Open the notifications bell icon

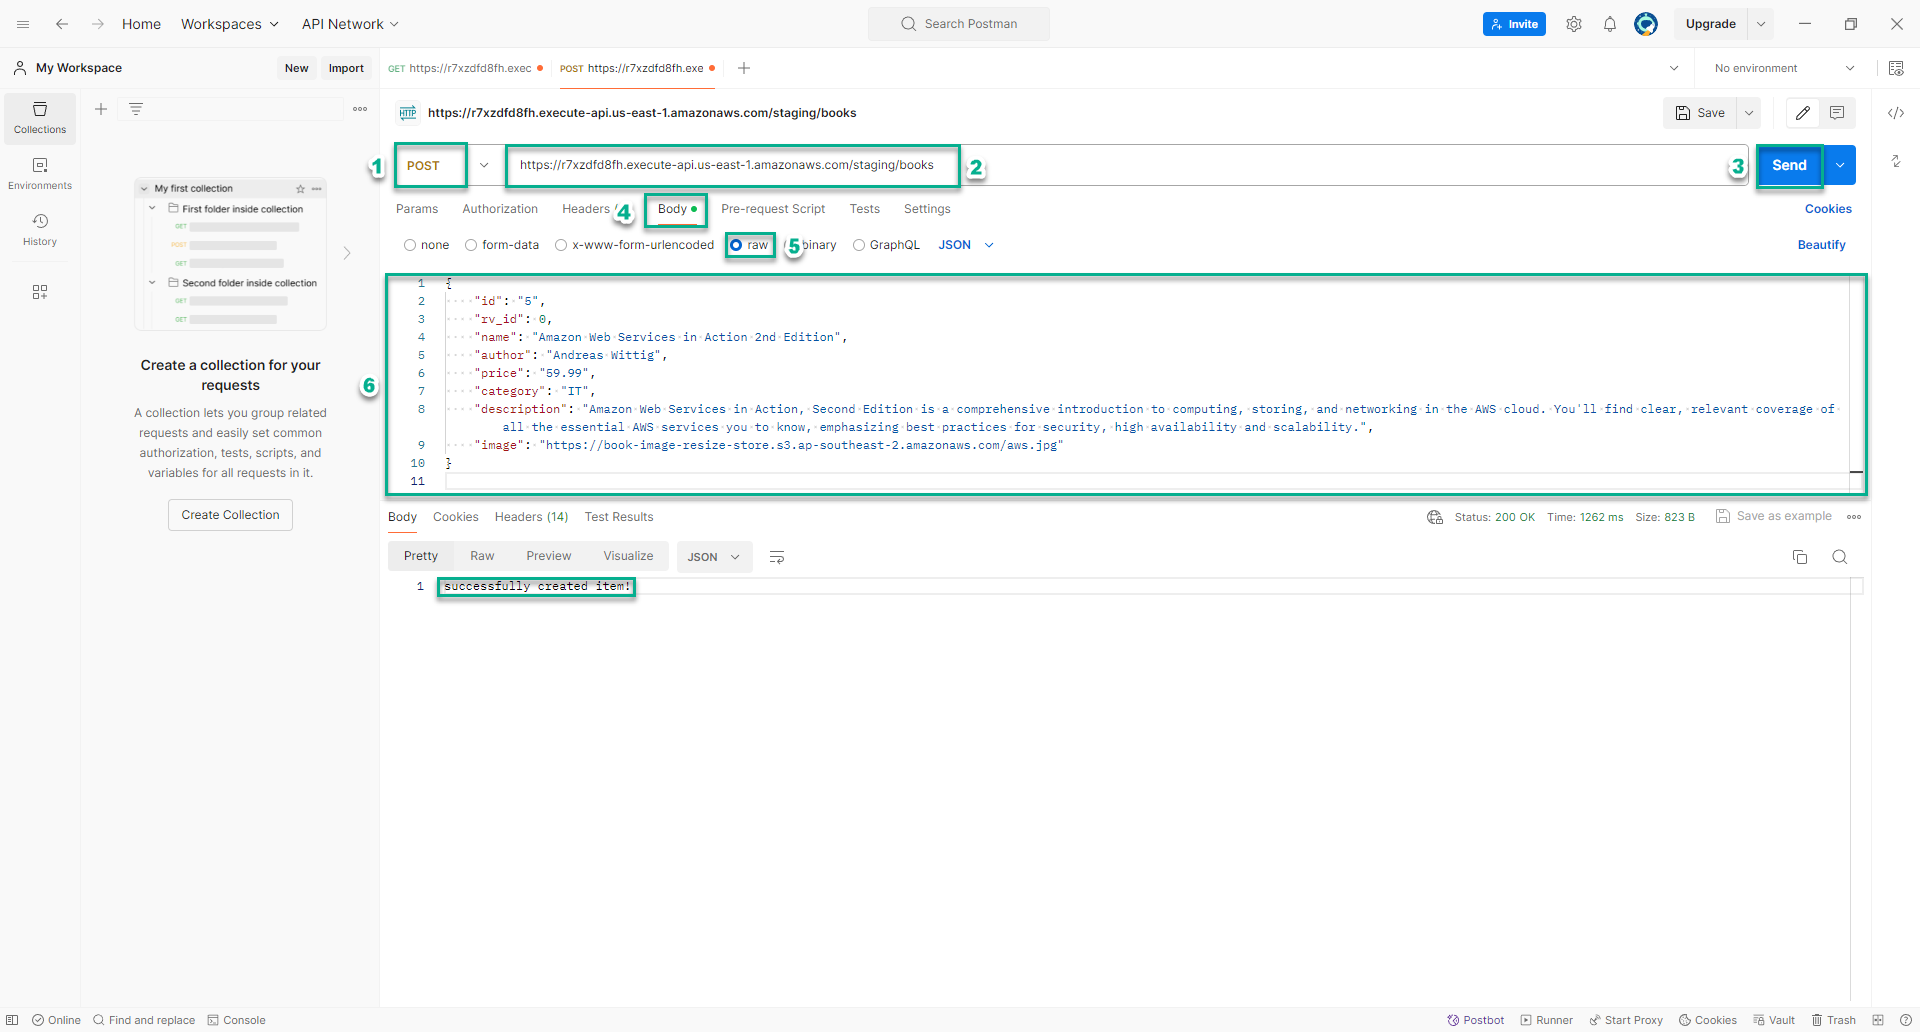[1610, 24]
